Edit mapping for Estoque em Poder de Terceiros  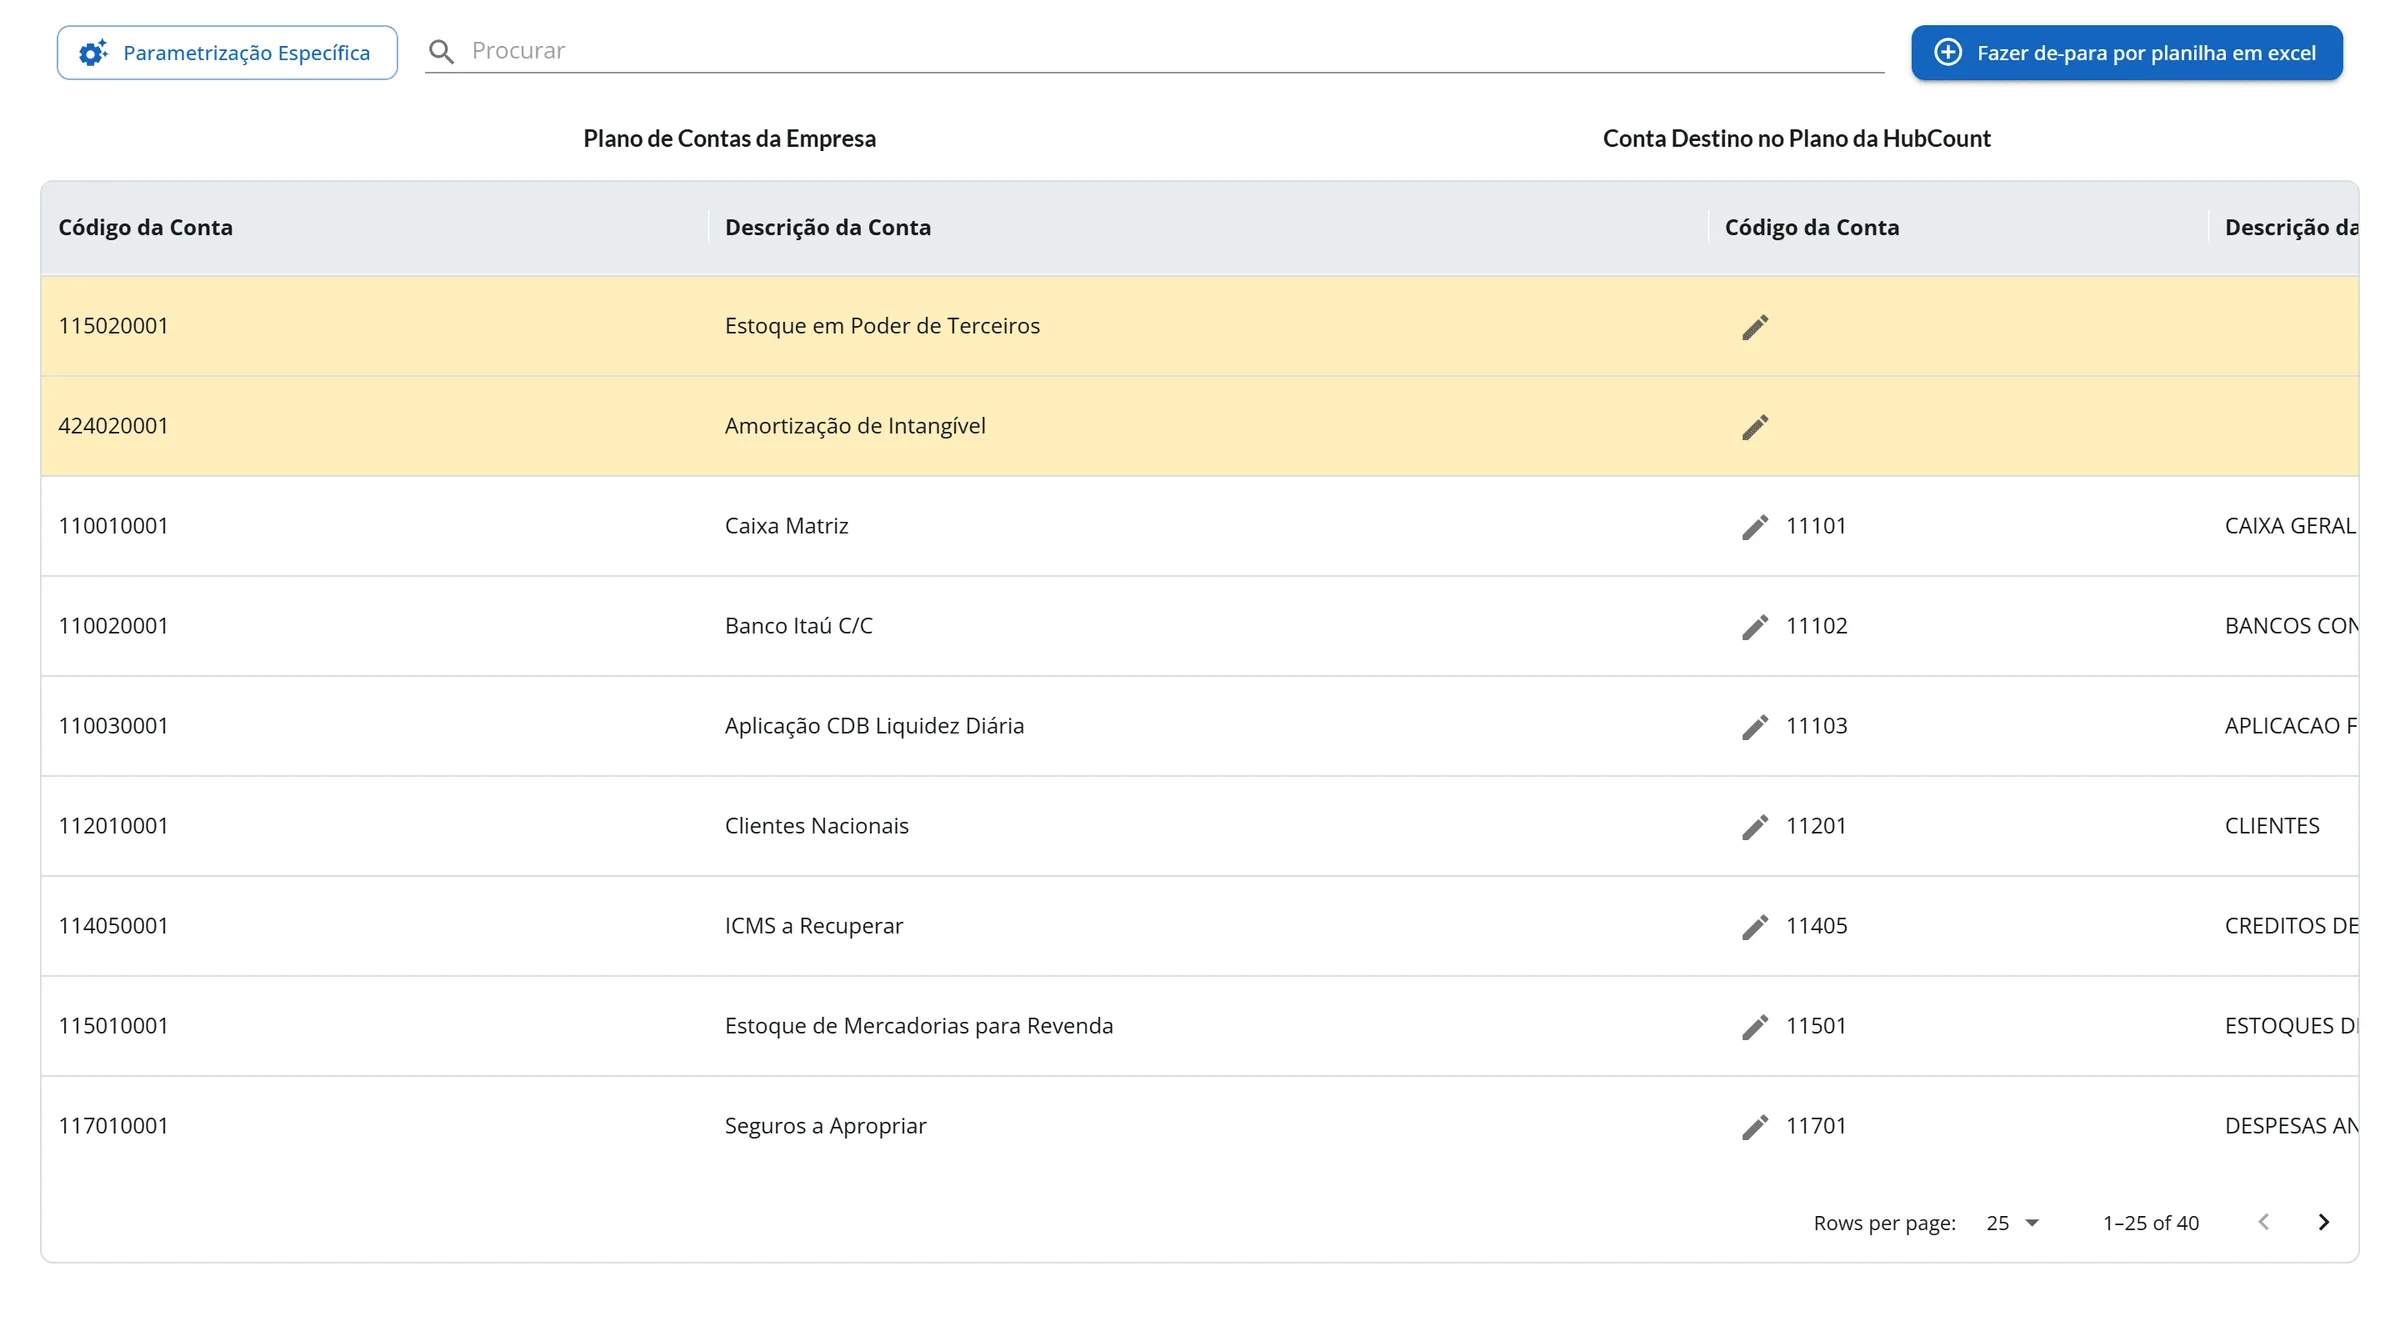point(1754,327)
